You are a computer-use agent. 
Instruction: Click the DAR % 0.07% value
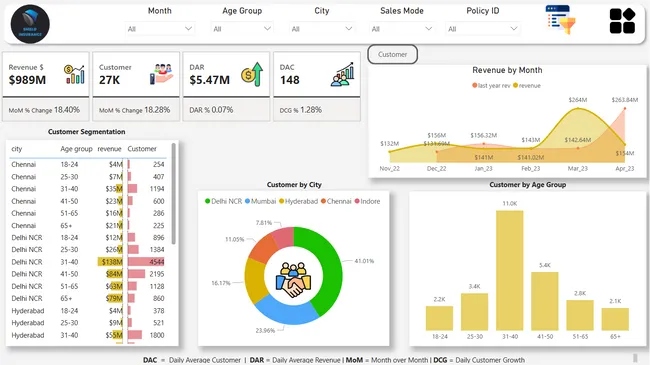(x=211, y=110)
